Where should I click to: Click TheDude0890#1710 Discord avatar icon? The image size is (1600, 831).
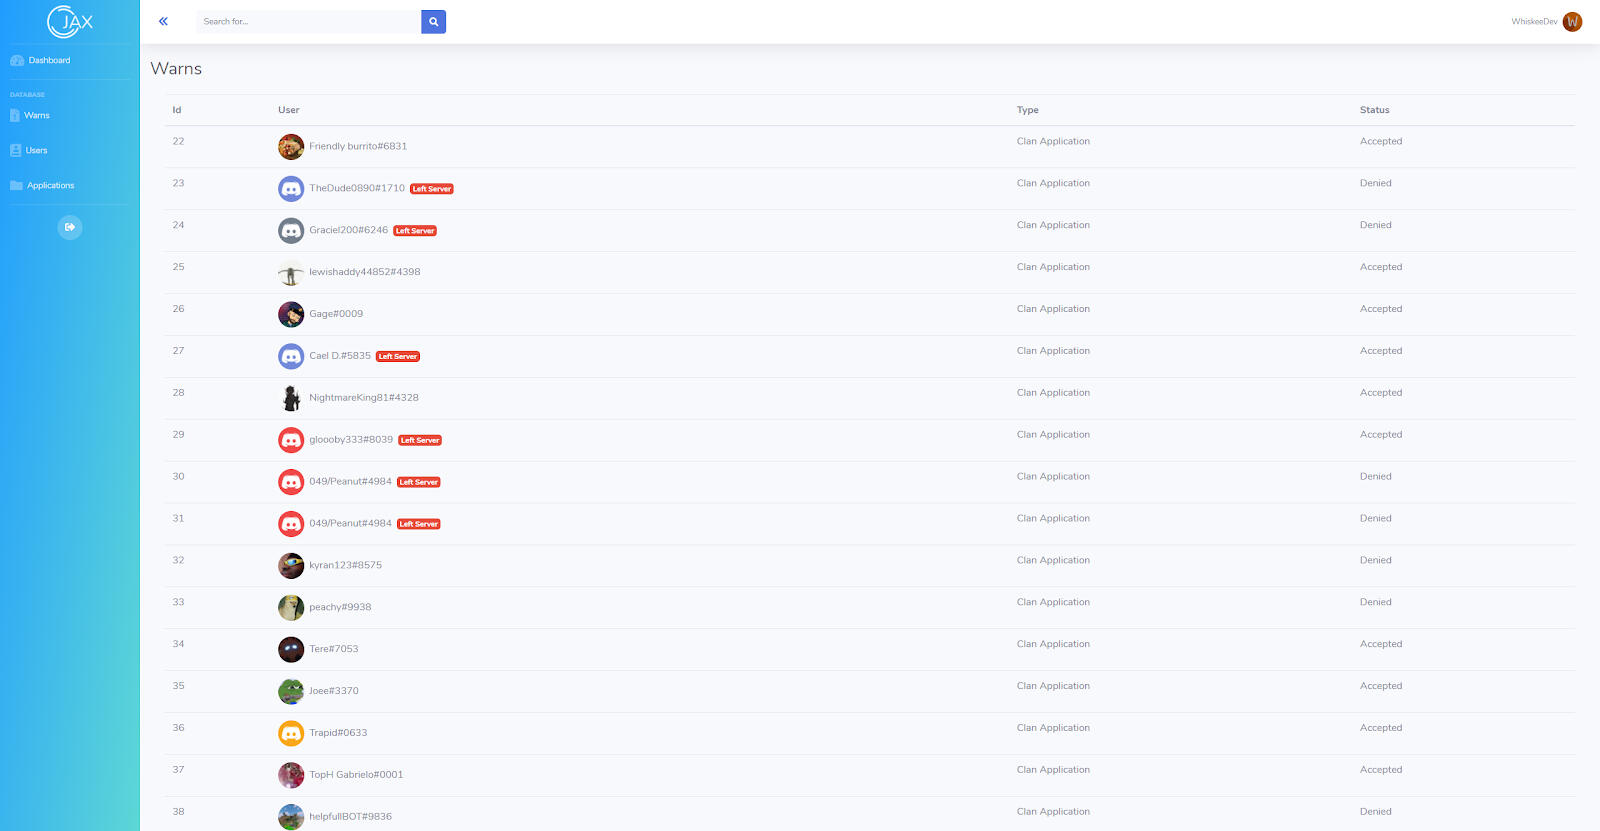pos(291,189)
